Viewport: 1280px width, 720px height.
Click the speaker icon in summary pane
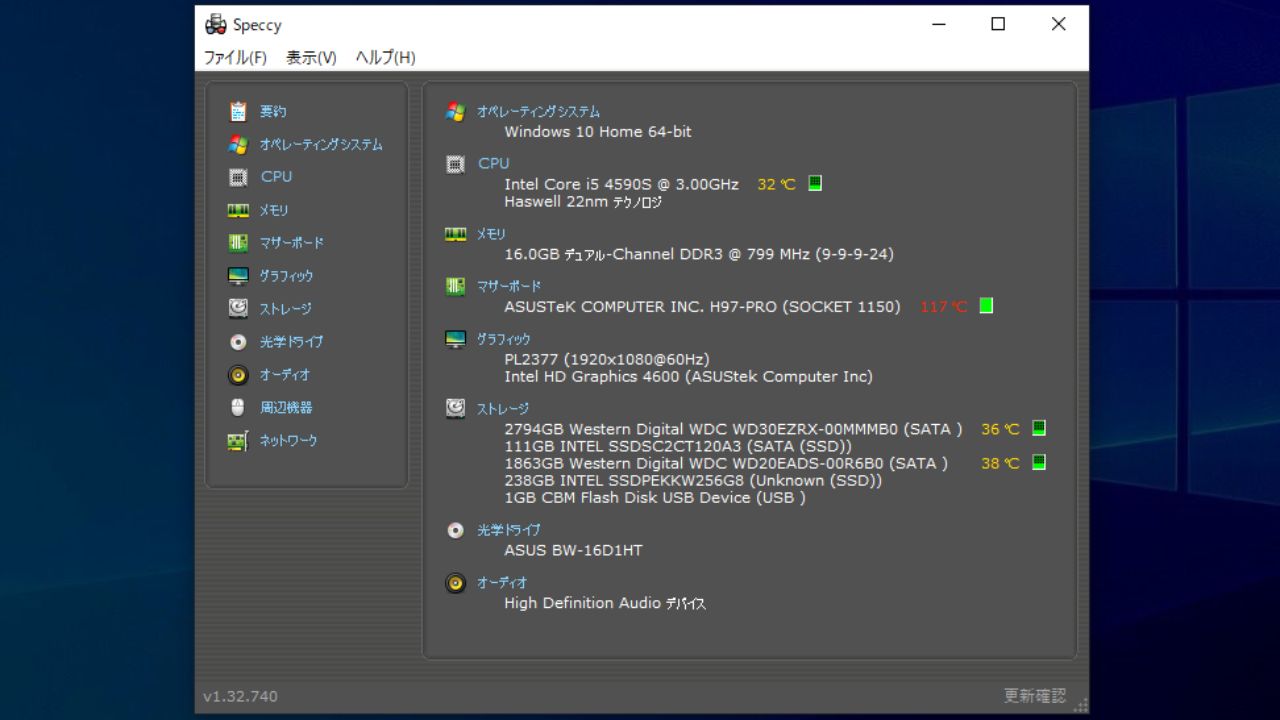pos(455,583)
